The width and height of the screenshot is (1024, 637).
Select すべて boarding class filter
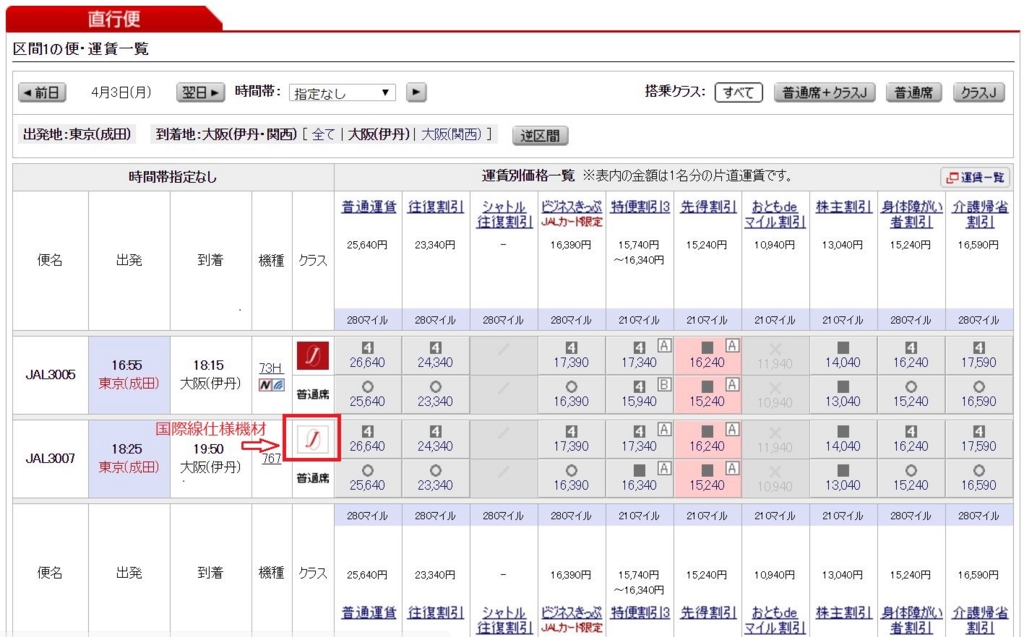coord(738,93)
